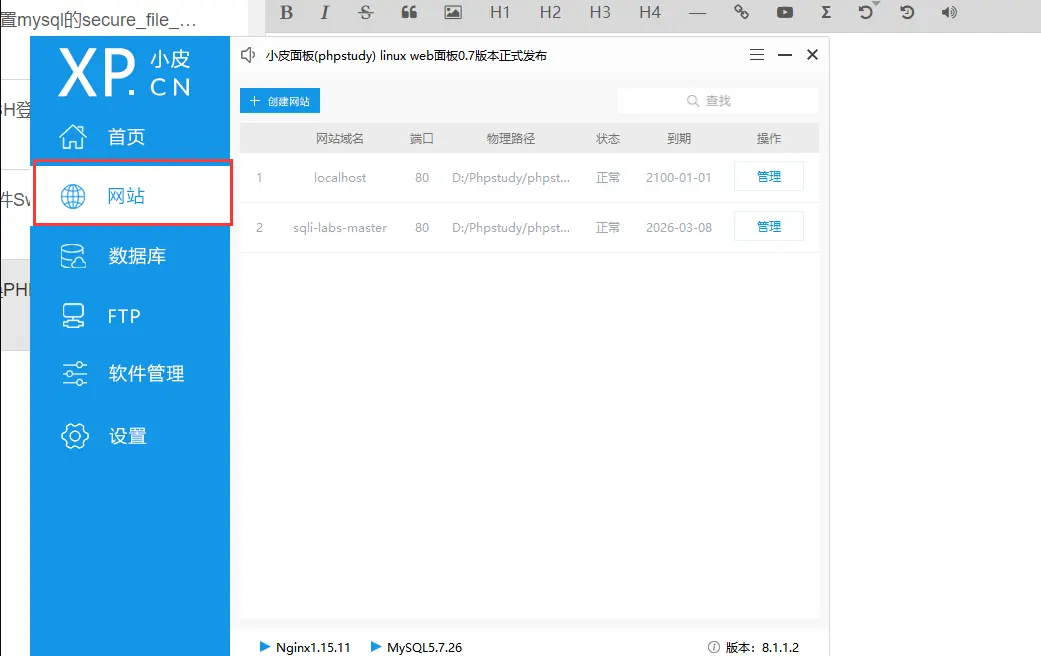The width and height of the screenshot is (1041, 656).
Task: Click sqli-labs-master domain cell
Action: (340, 228)
